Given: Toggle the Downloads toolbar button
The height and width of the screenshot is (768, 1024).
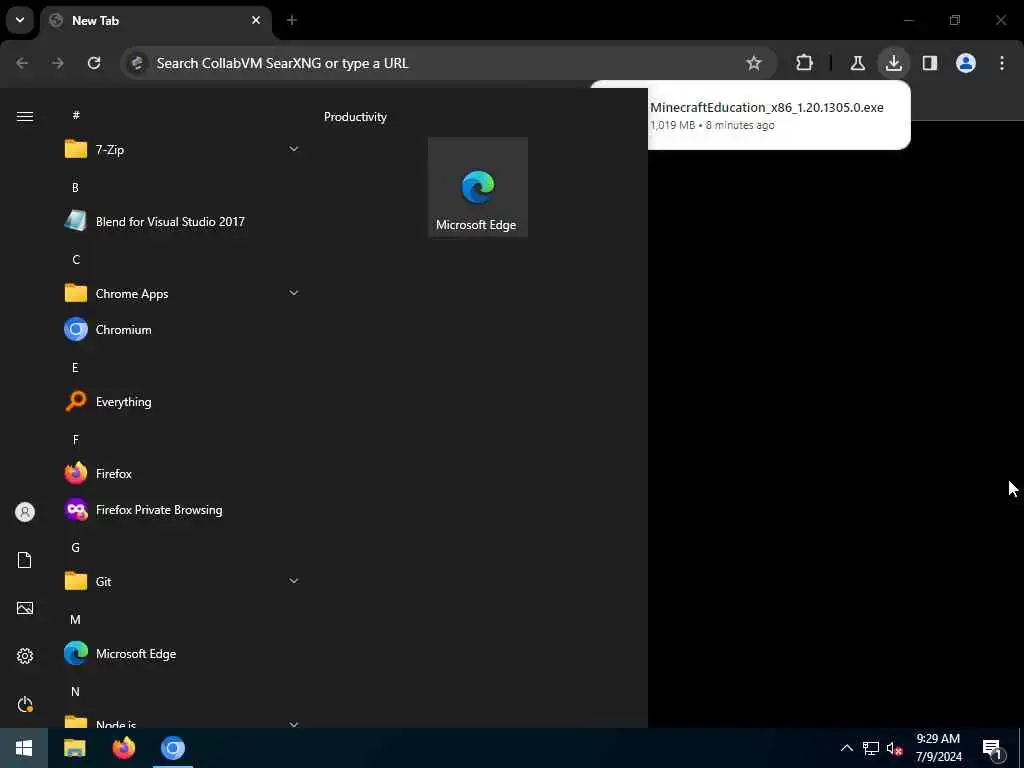Looking at the screenshot, I should click(x=893, y=63).
